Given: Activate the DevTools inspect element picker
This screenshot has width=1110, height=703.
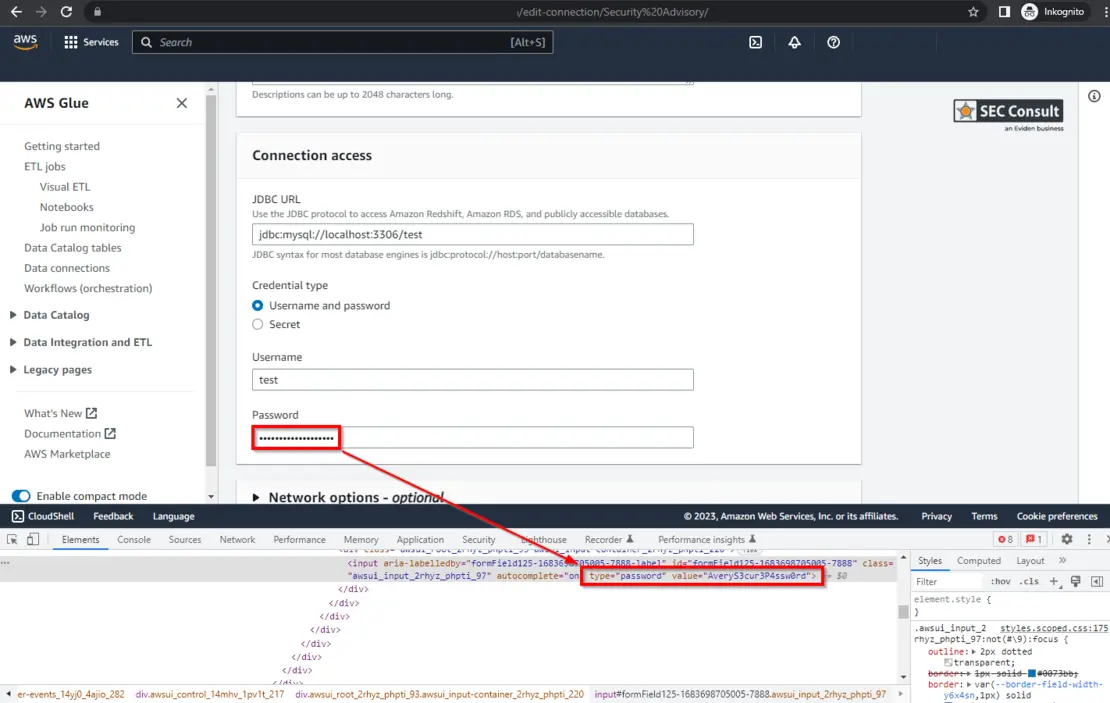Looking at the screenshot, I should click(12, 539).
